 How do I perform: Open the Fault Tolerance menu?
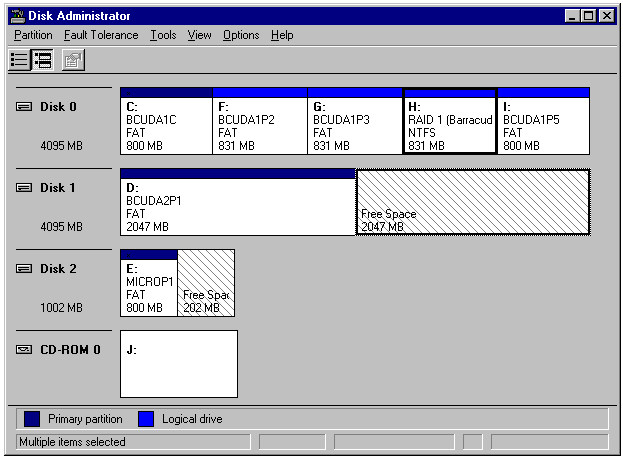coord(101,35)
